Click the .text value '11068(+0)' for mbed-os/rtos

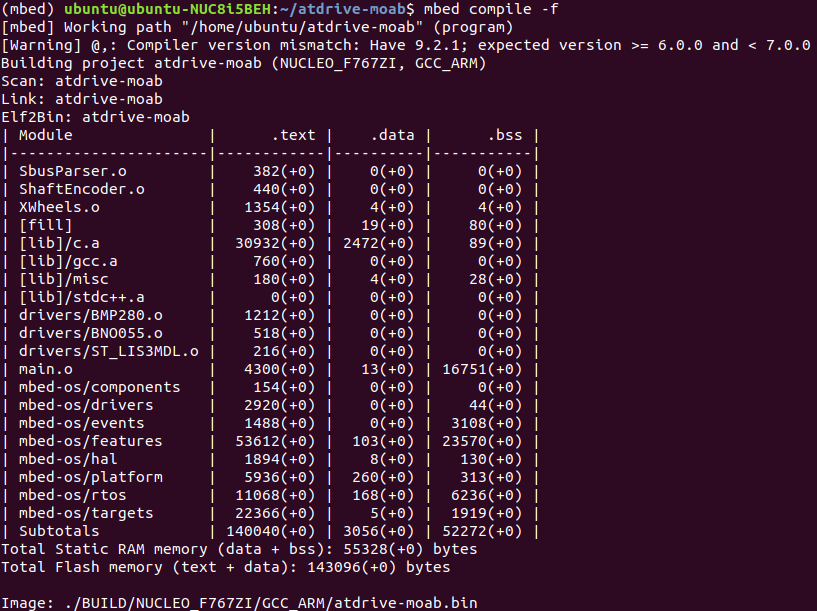point(275,495)
